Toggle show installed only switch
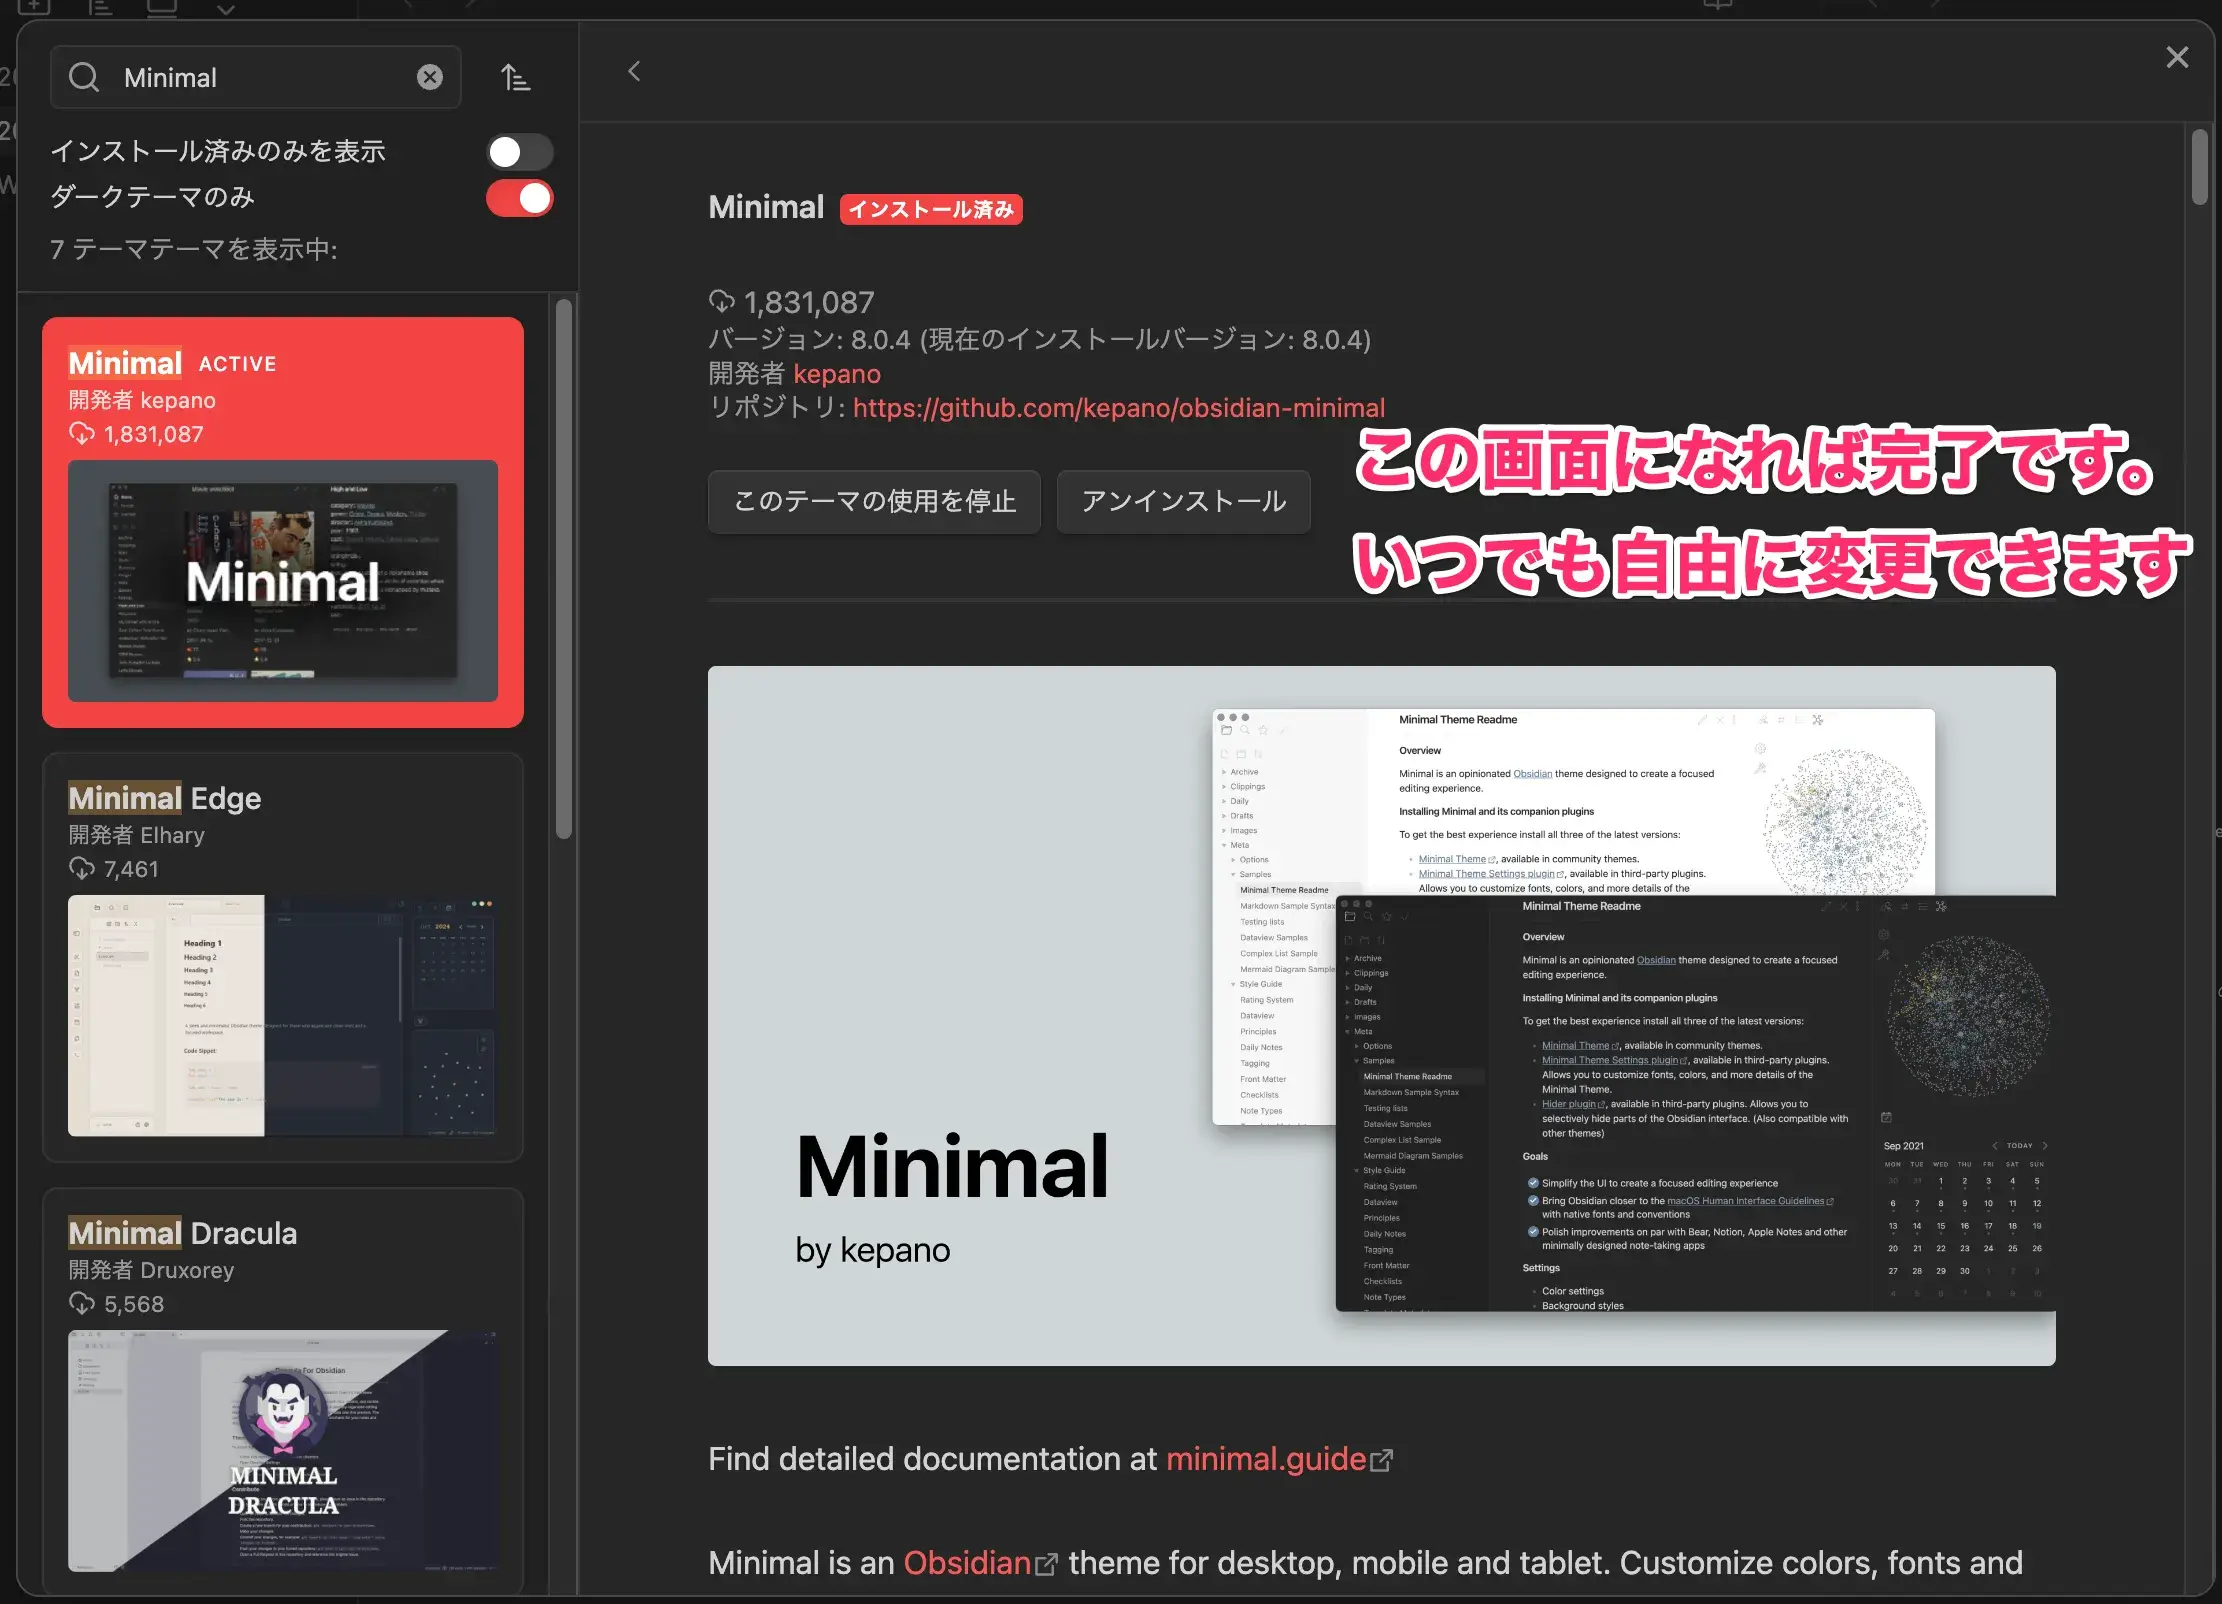This screenshot has height=1604, width=2222. 520,152
